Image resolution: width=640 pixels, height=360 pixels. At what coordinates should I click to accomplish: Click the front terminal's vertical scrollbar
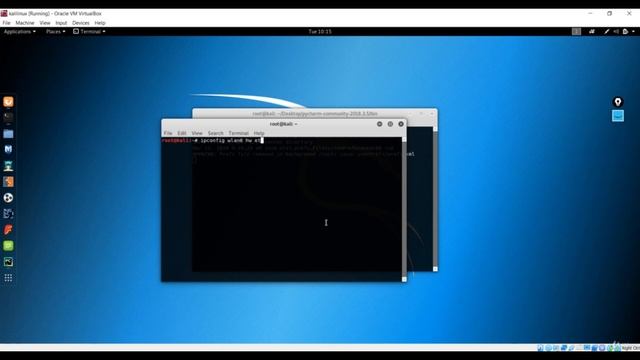pos(404,209)
